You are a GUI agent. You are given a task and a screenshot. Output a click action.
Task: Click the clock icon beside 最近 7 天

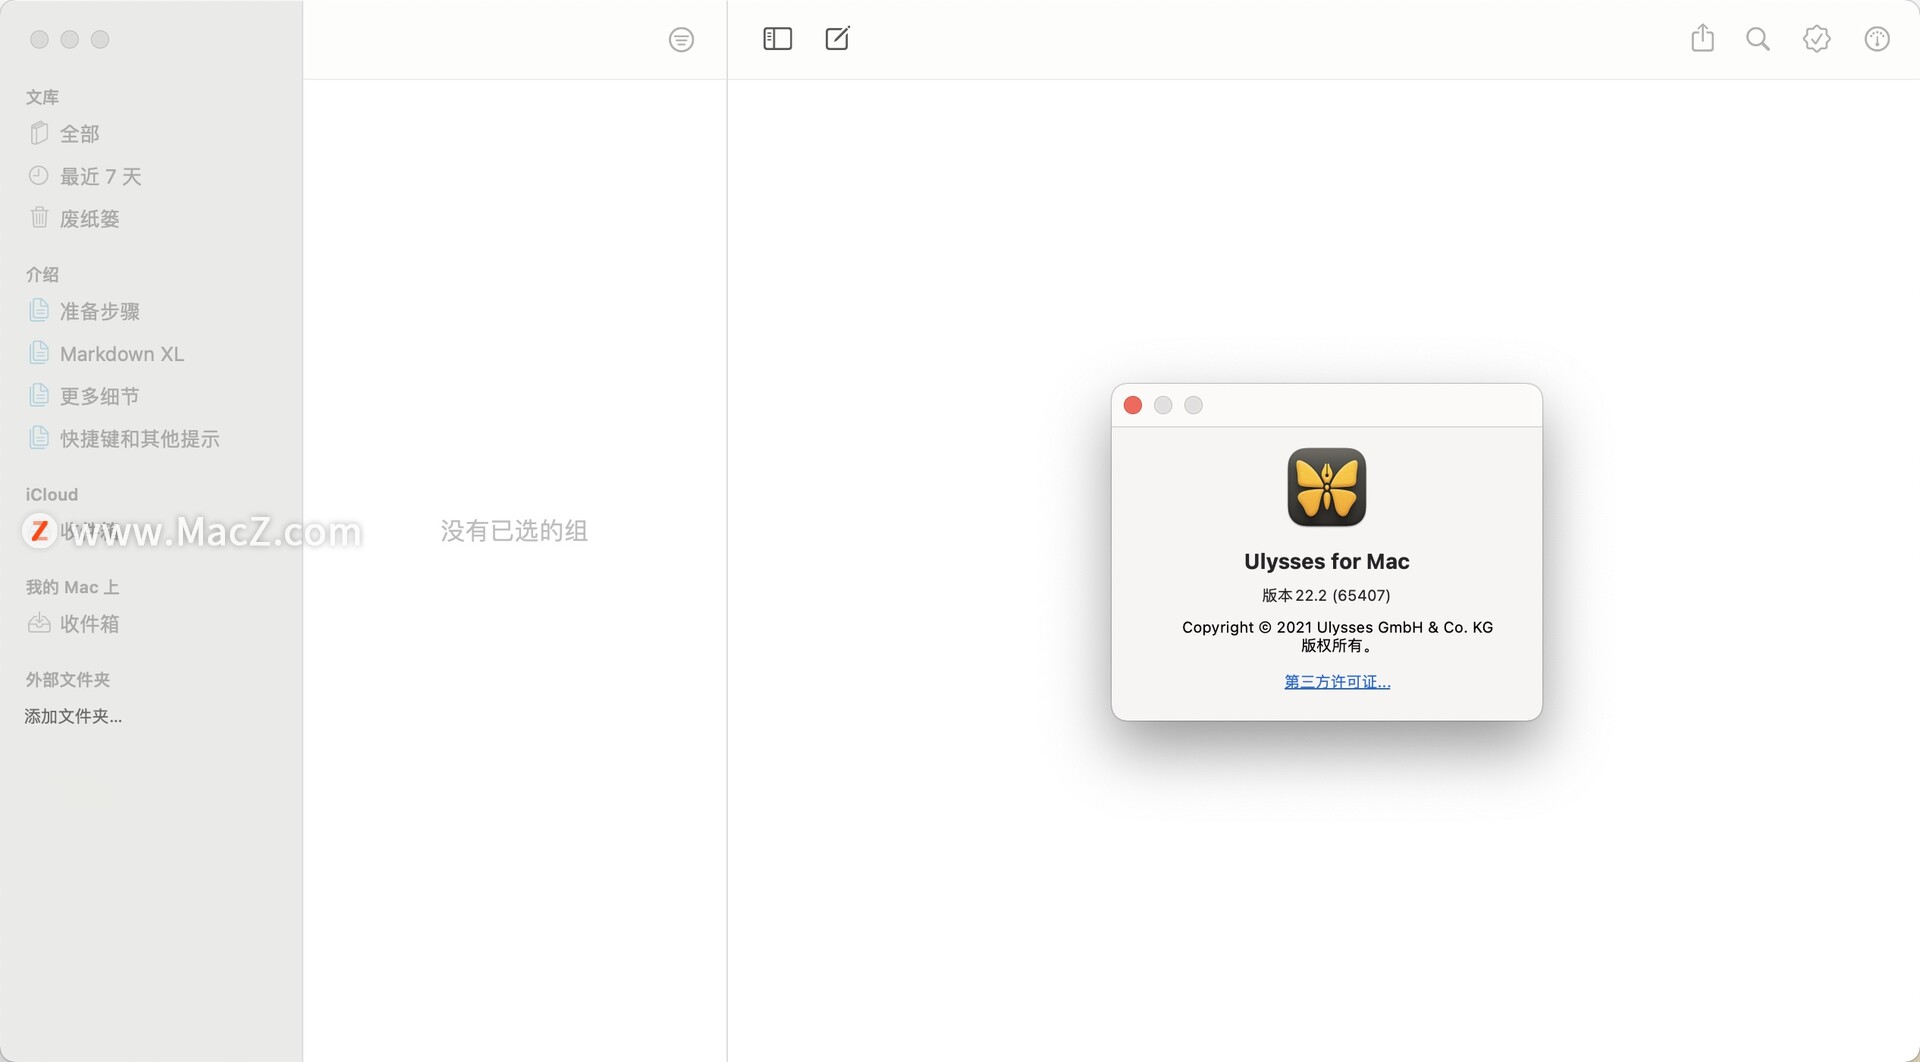click(x=39, y=176)
